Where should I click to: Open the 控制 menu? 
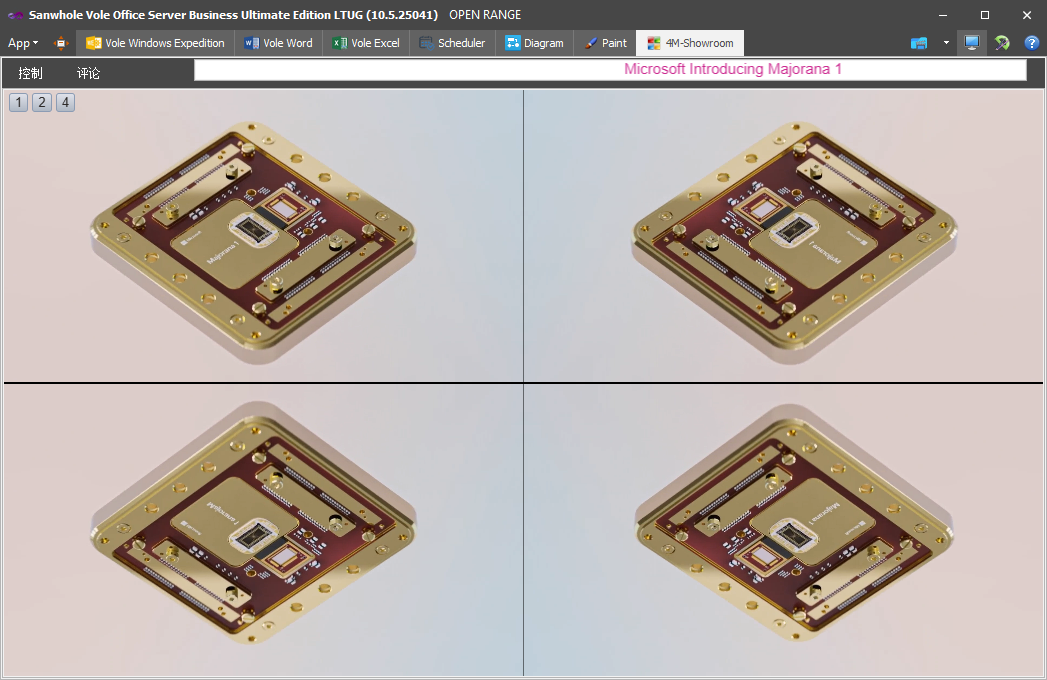pos(30,73)
